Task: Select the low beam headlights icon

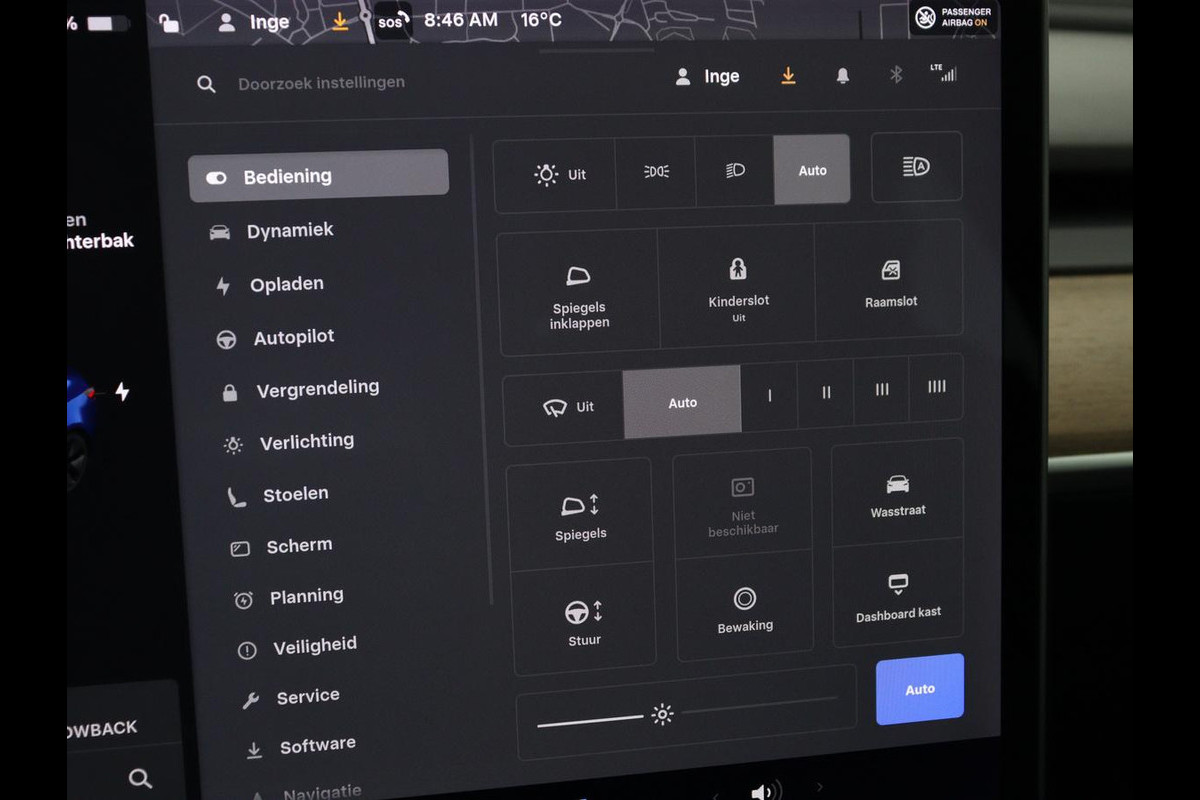Action: point(735,171)
